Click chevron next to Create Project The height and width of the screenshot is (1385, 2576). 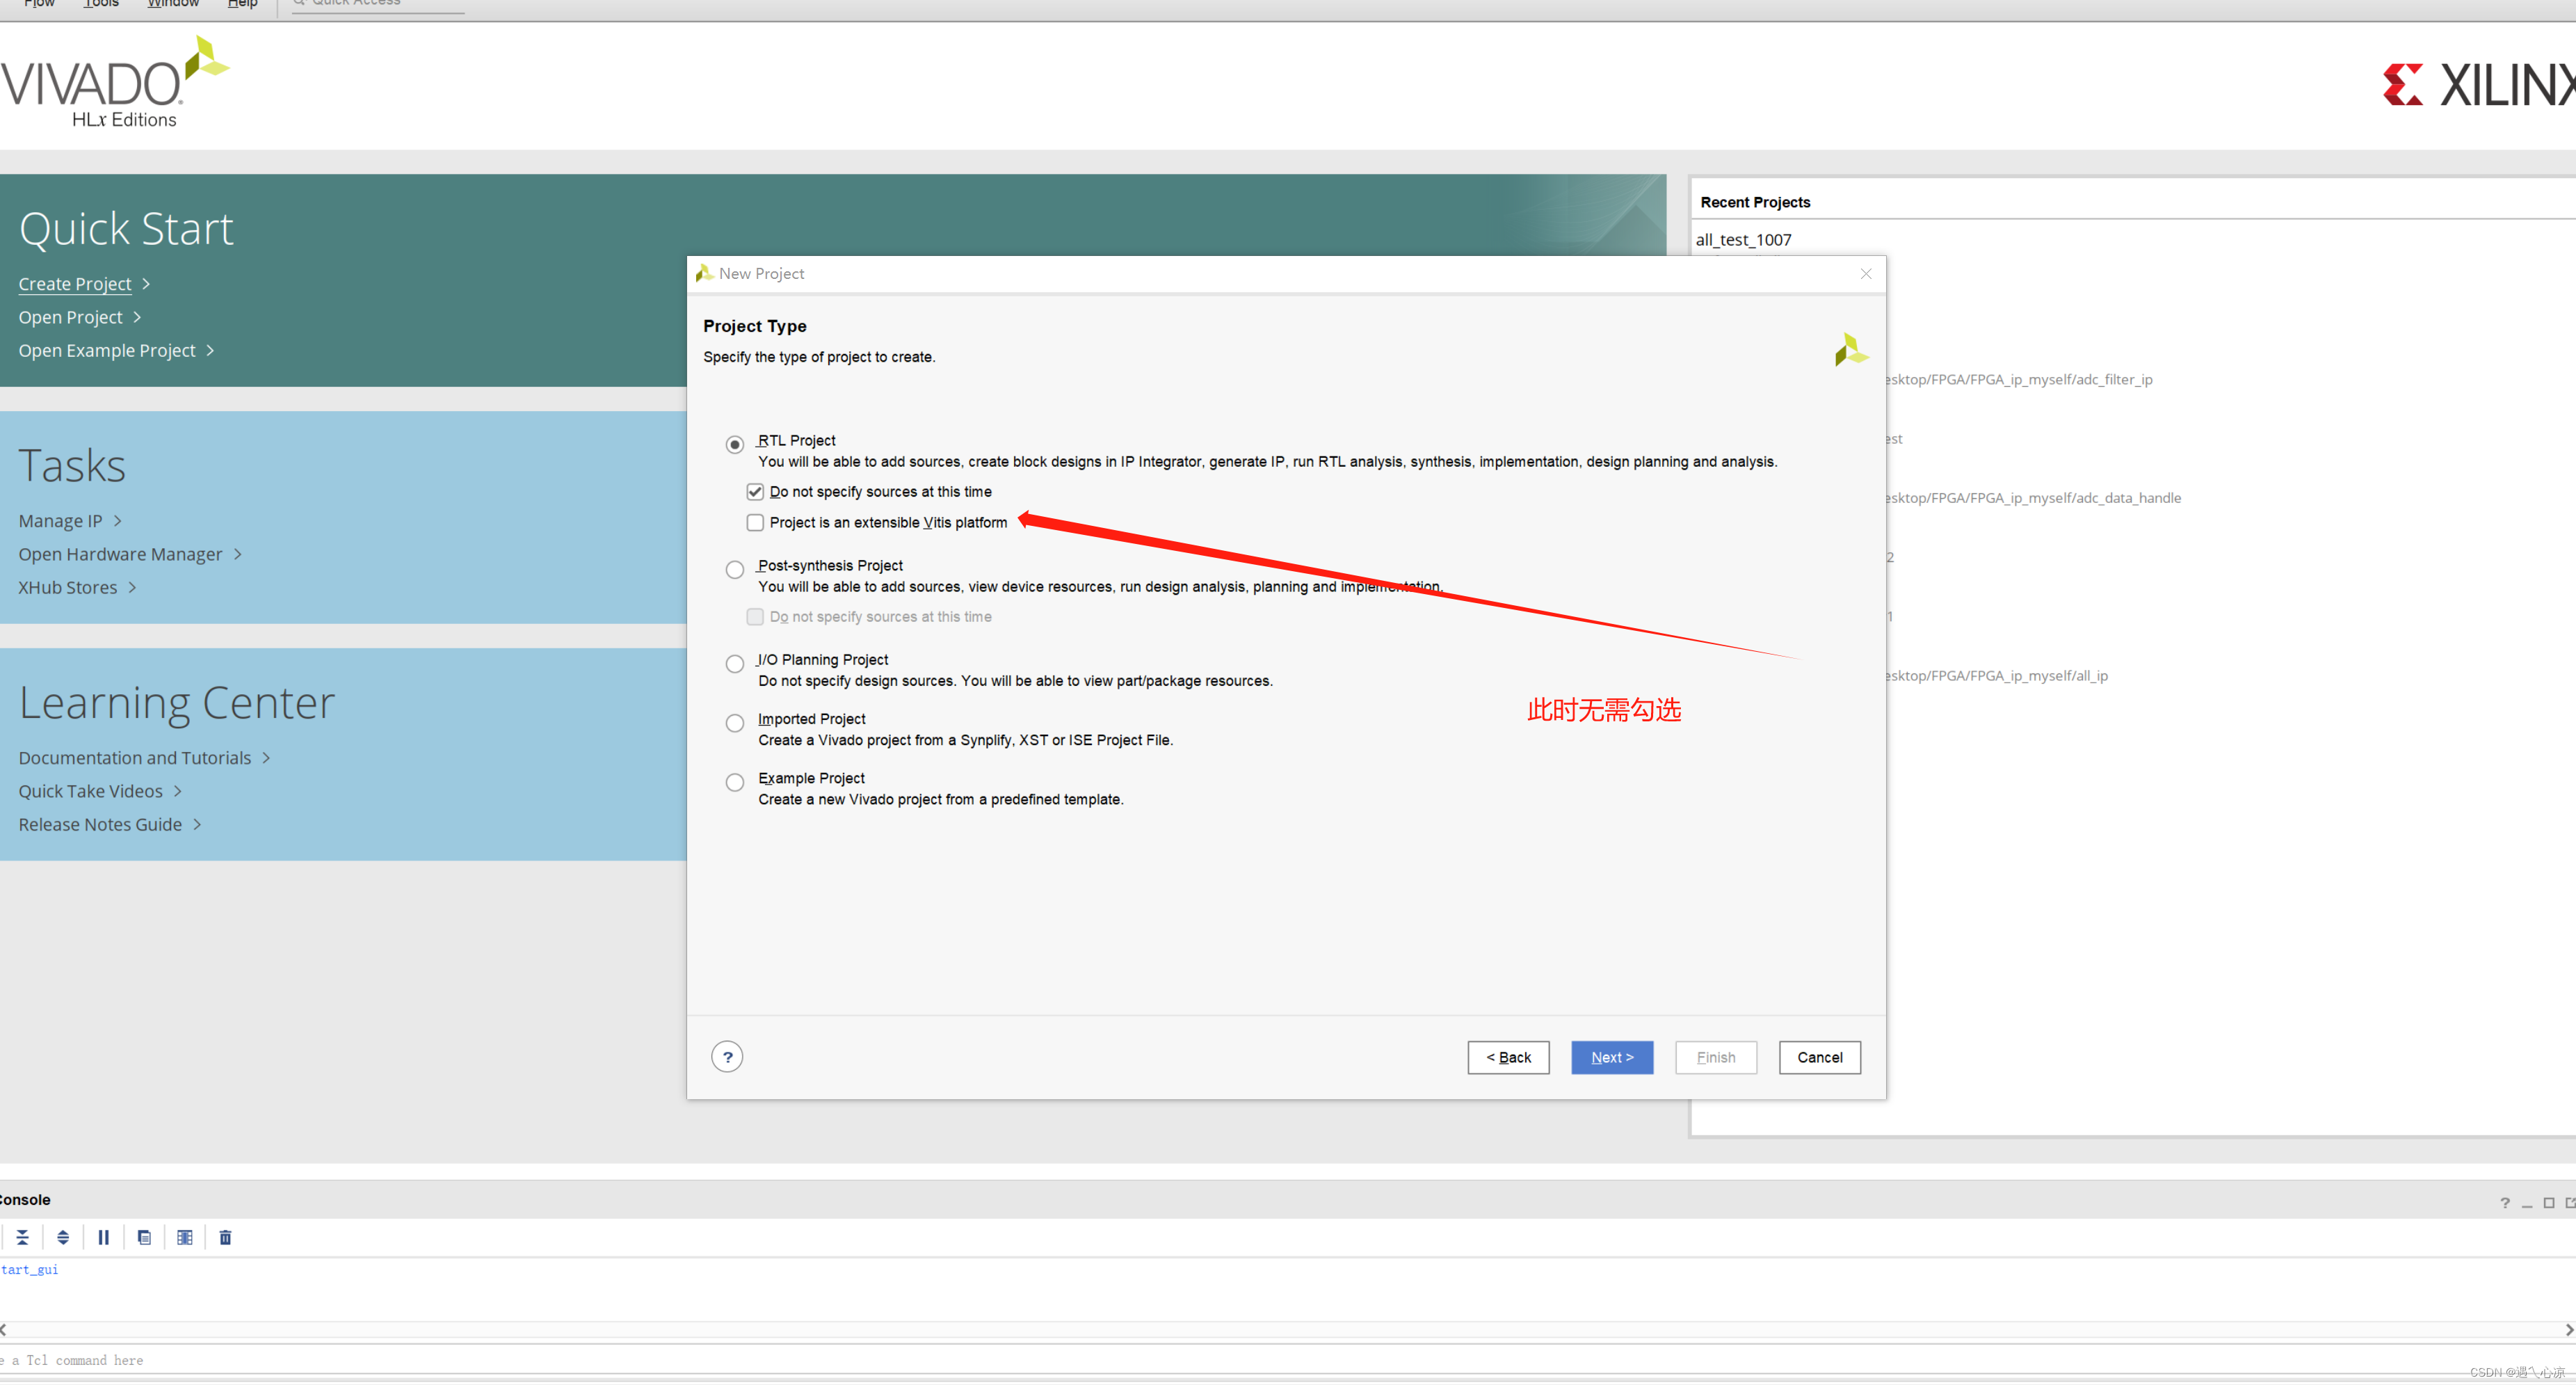(x=146, y=284)
